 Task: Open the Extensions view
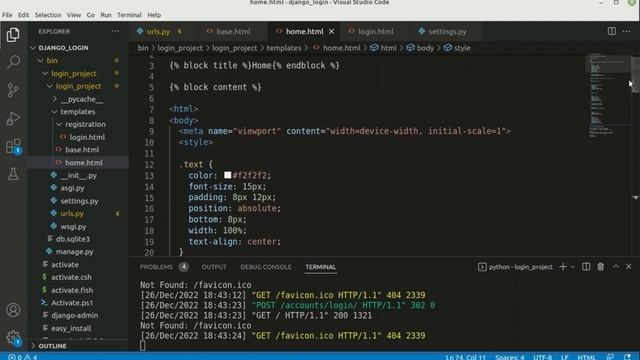(13, 146)
